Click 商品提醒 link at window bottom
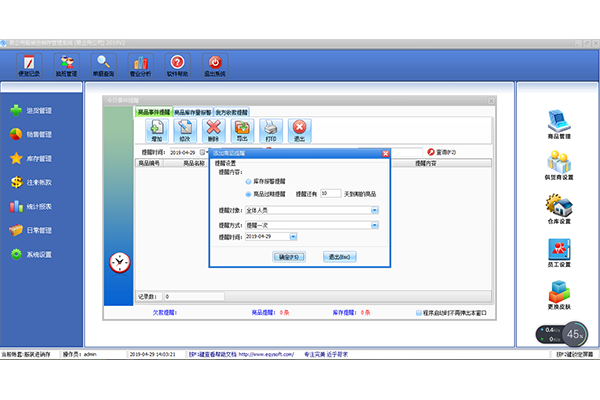 click(263, 313)
